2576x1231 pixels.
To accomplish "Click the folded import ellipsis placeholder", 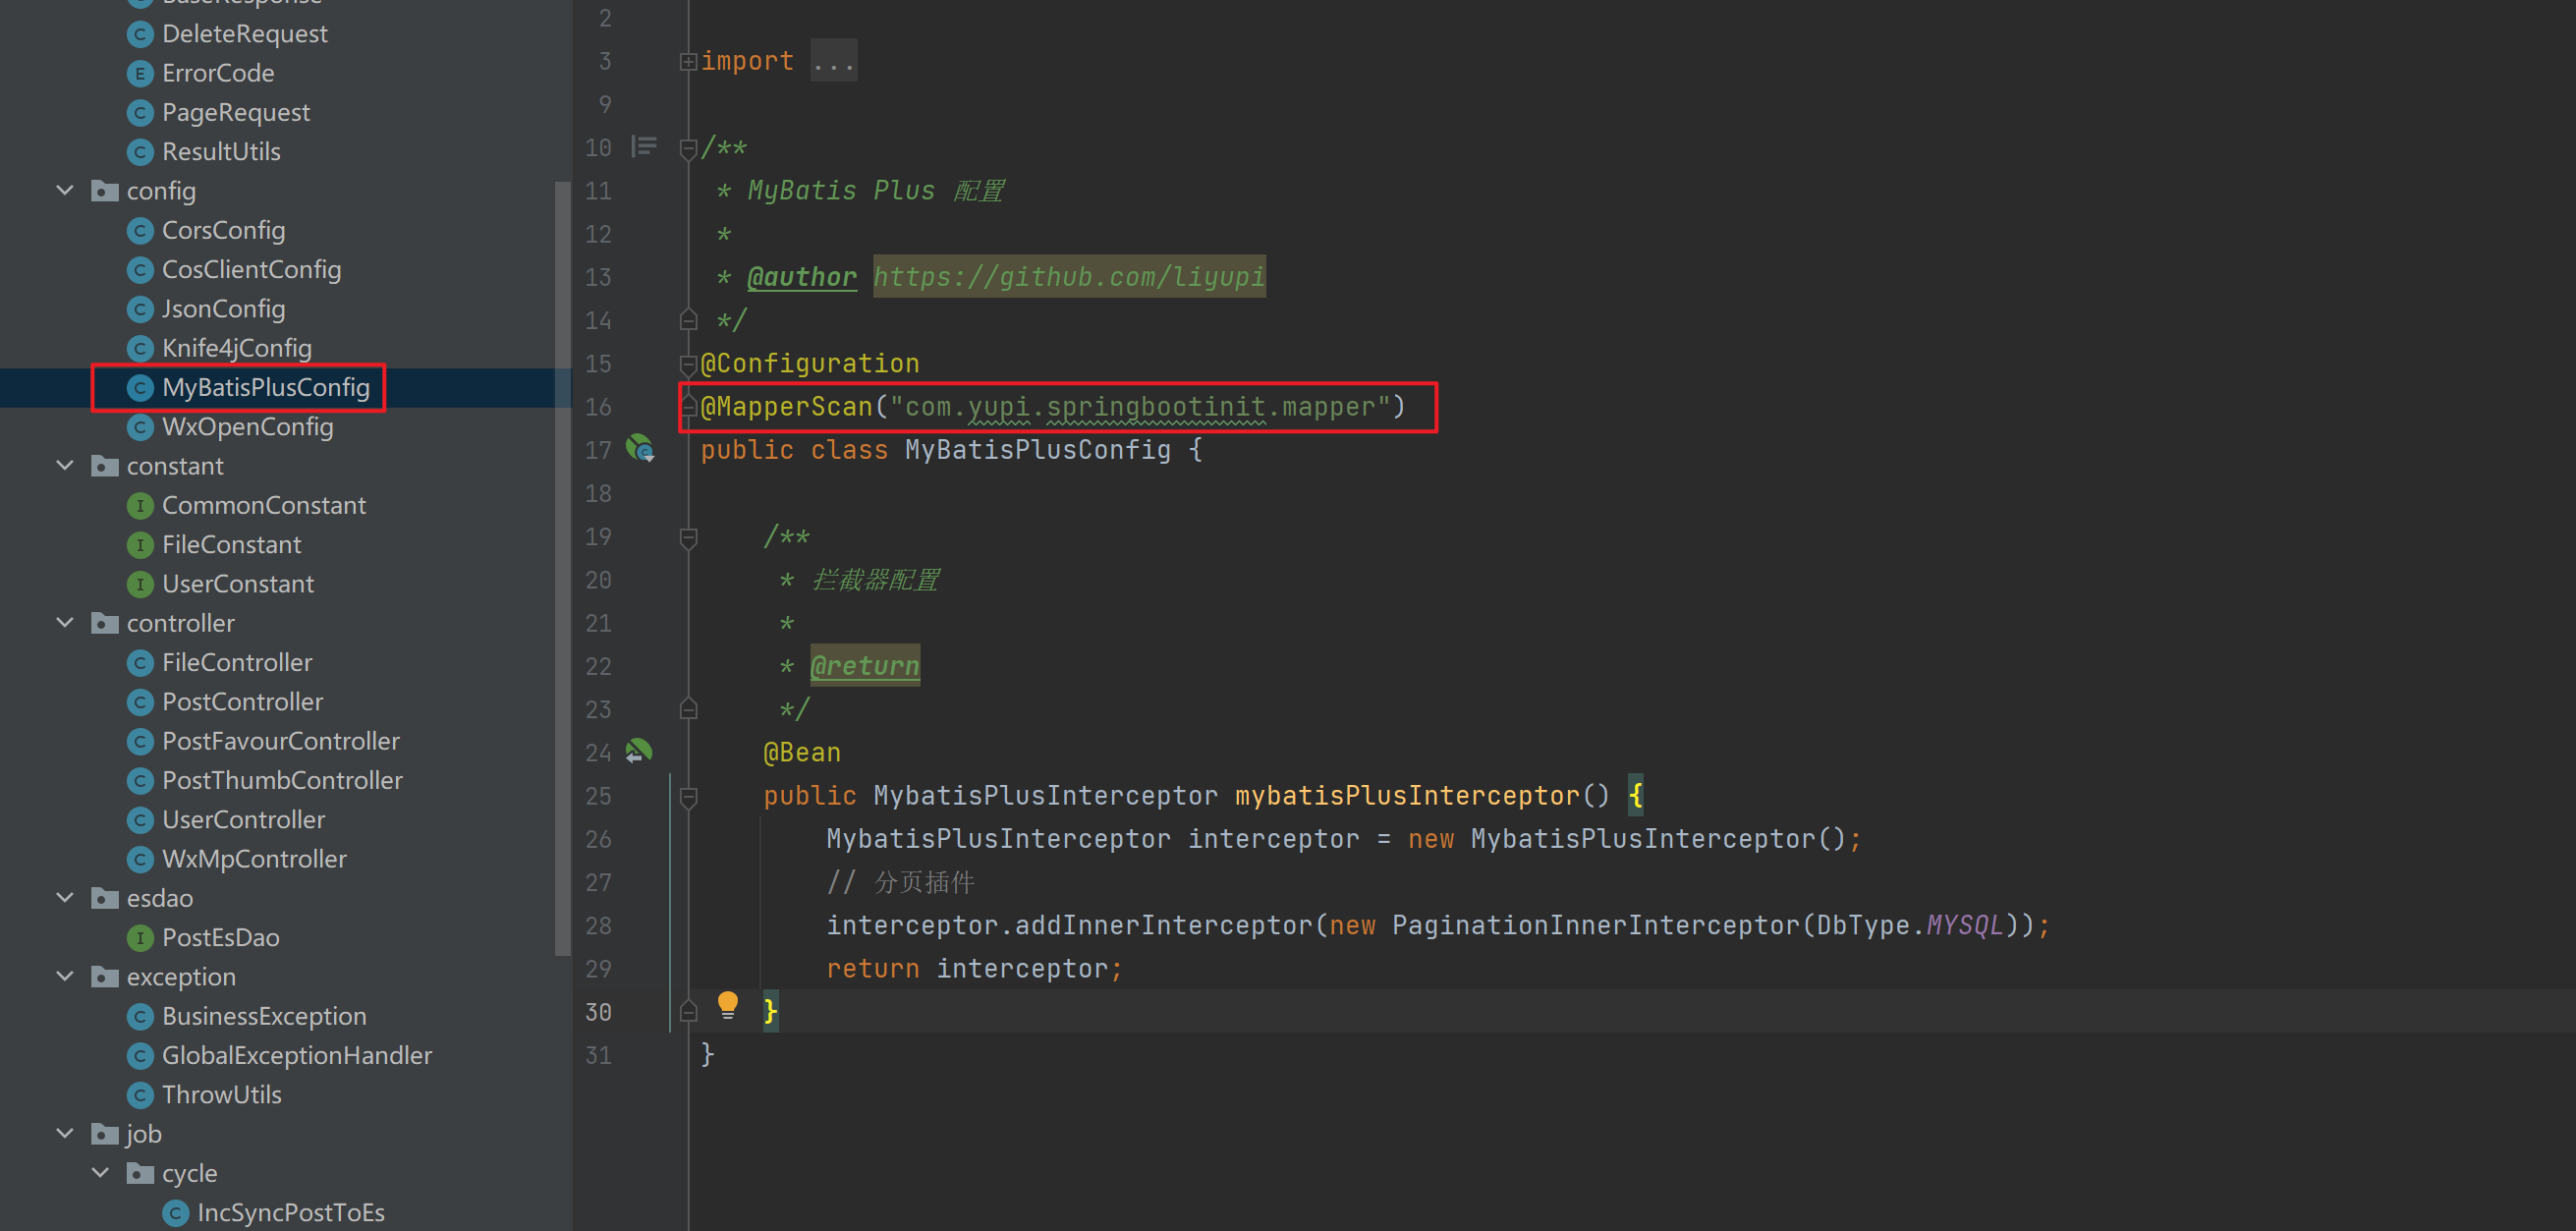I will (832, 61).
